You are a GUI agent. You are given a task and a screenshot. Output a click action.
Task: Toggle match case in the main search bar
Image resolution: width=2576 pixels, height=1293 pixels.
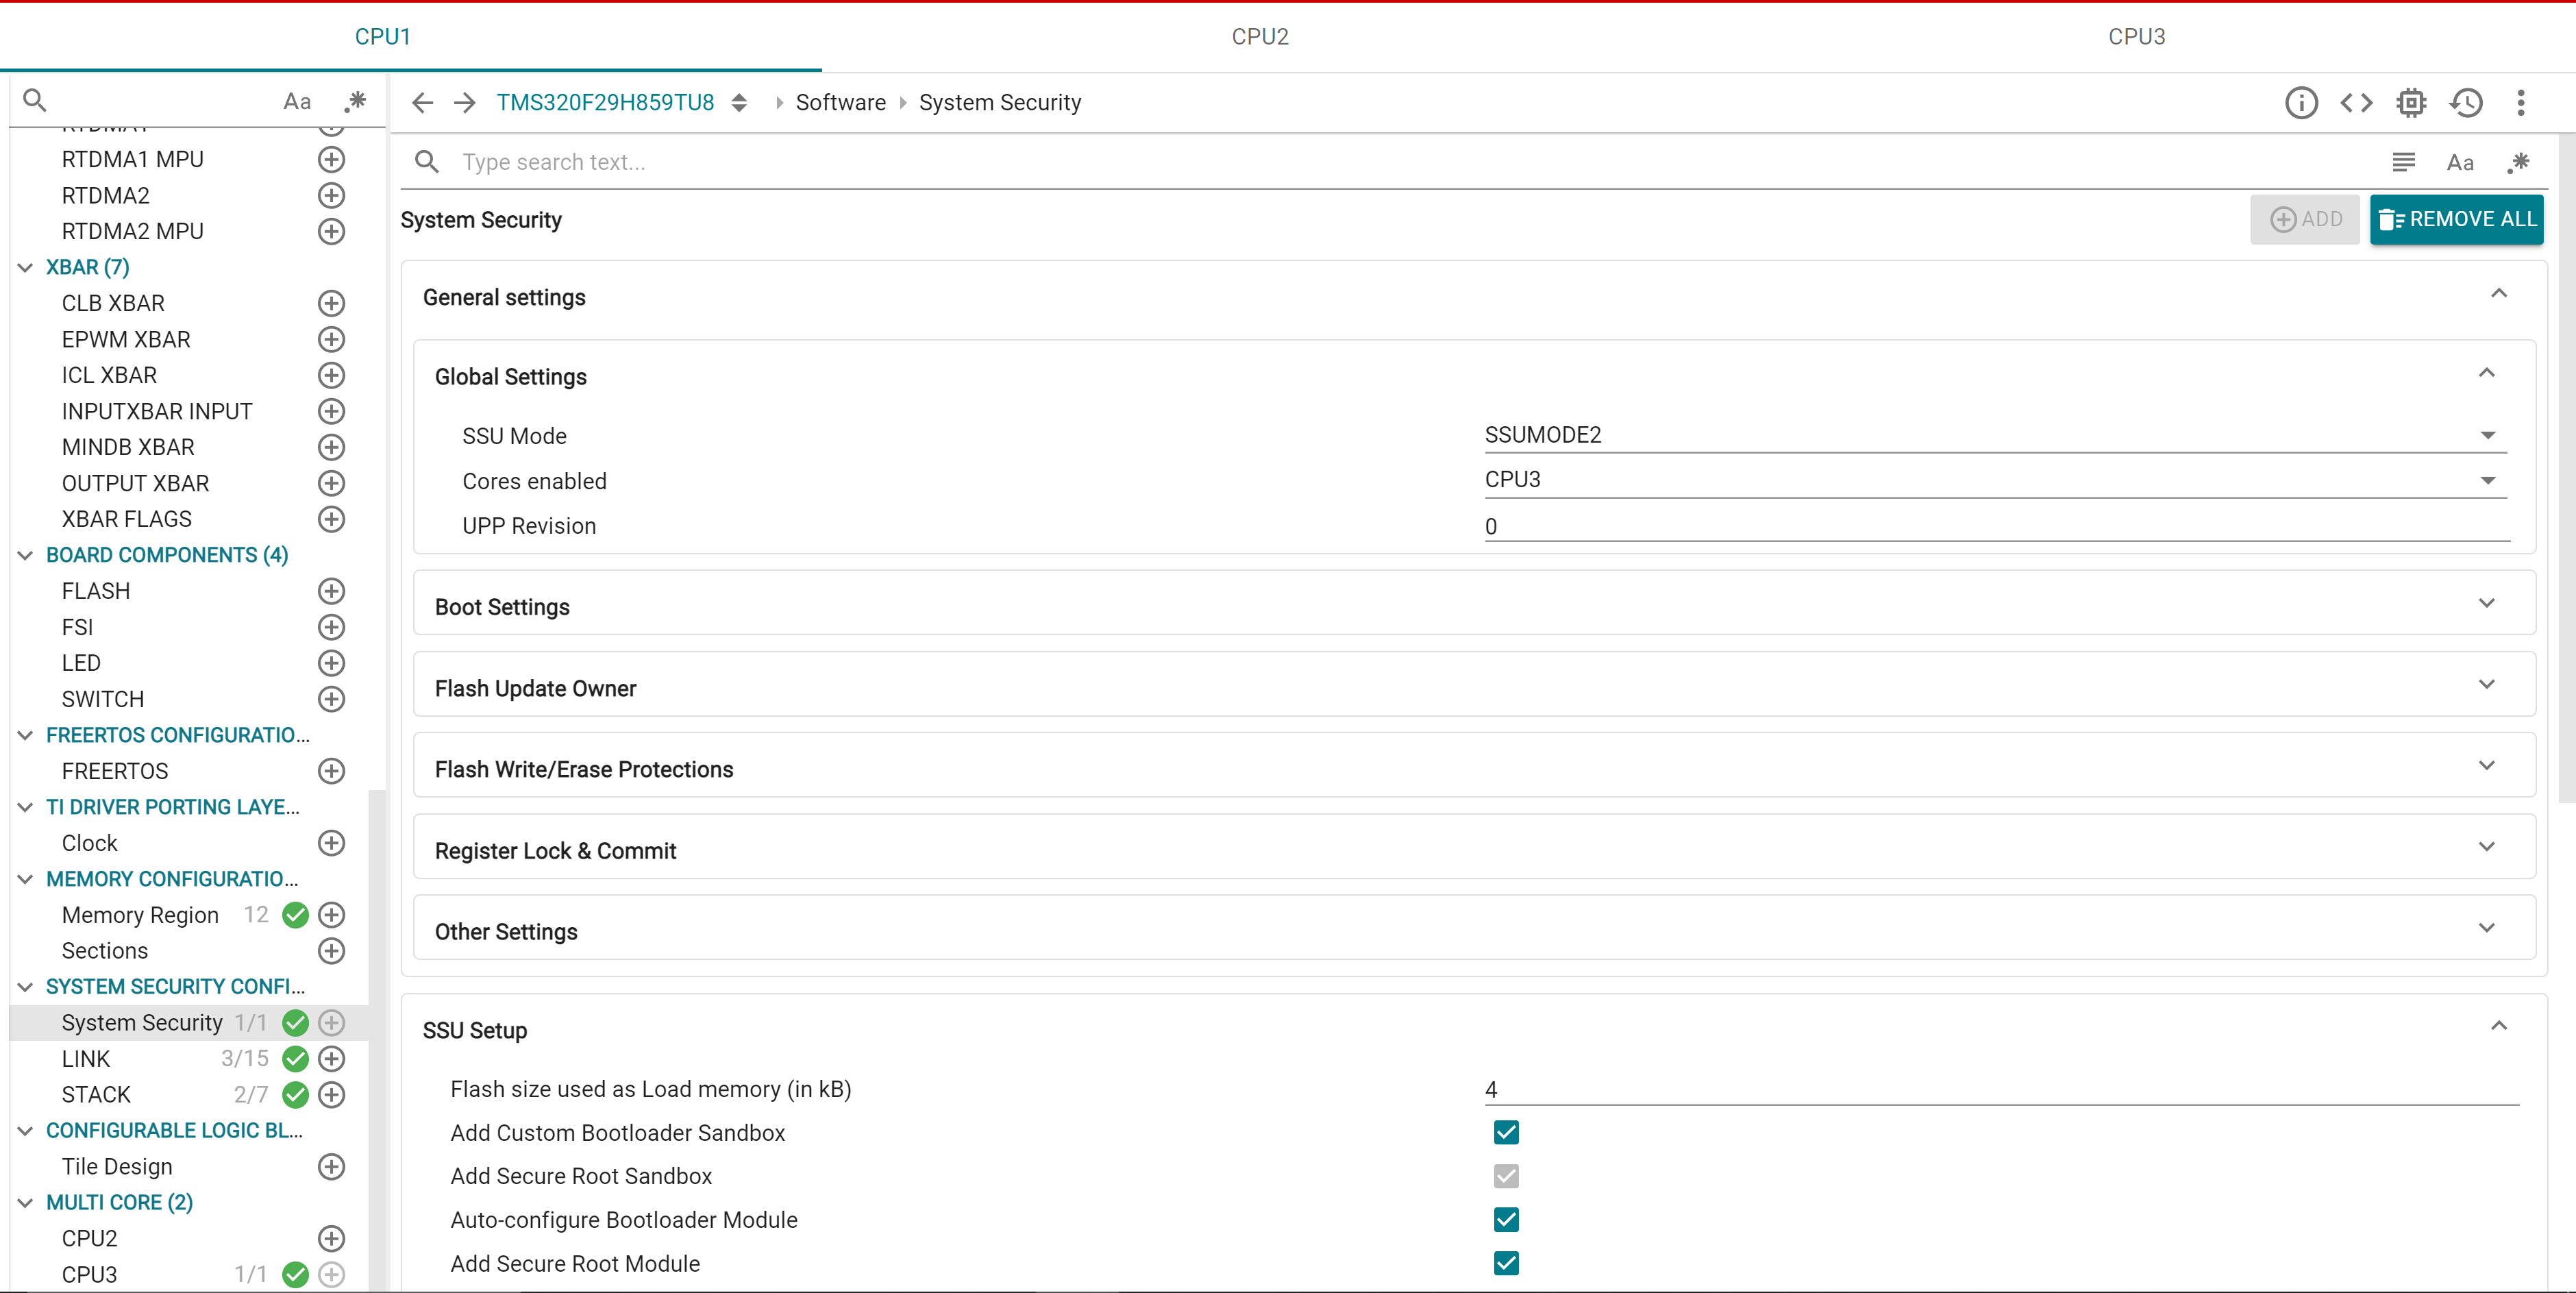point(2459,162)
